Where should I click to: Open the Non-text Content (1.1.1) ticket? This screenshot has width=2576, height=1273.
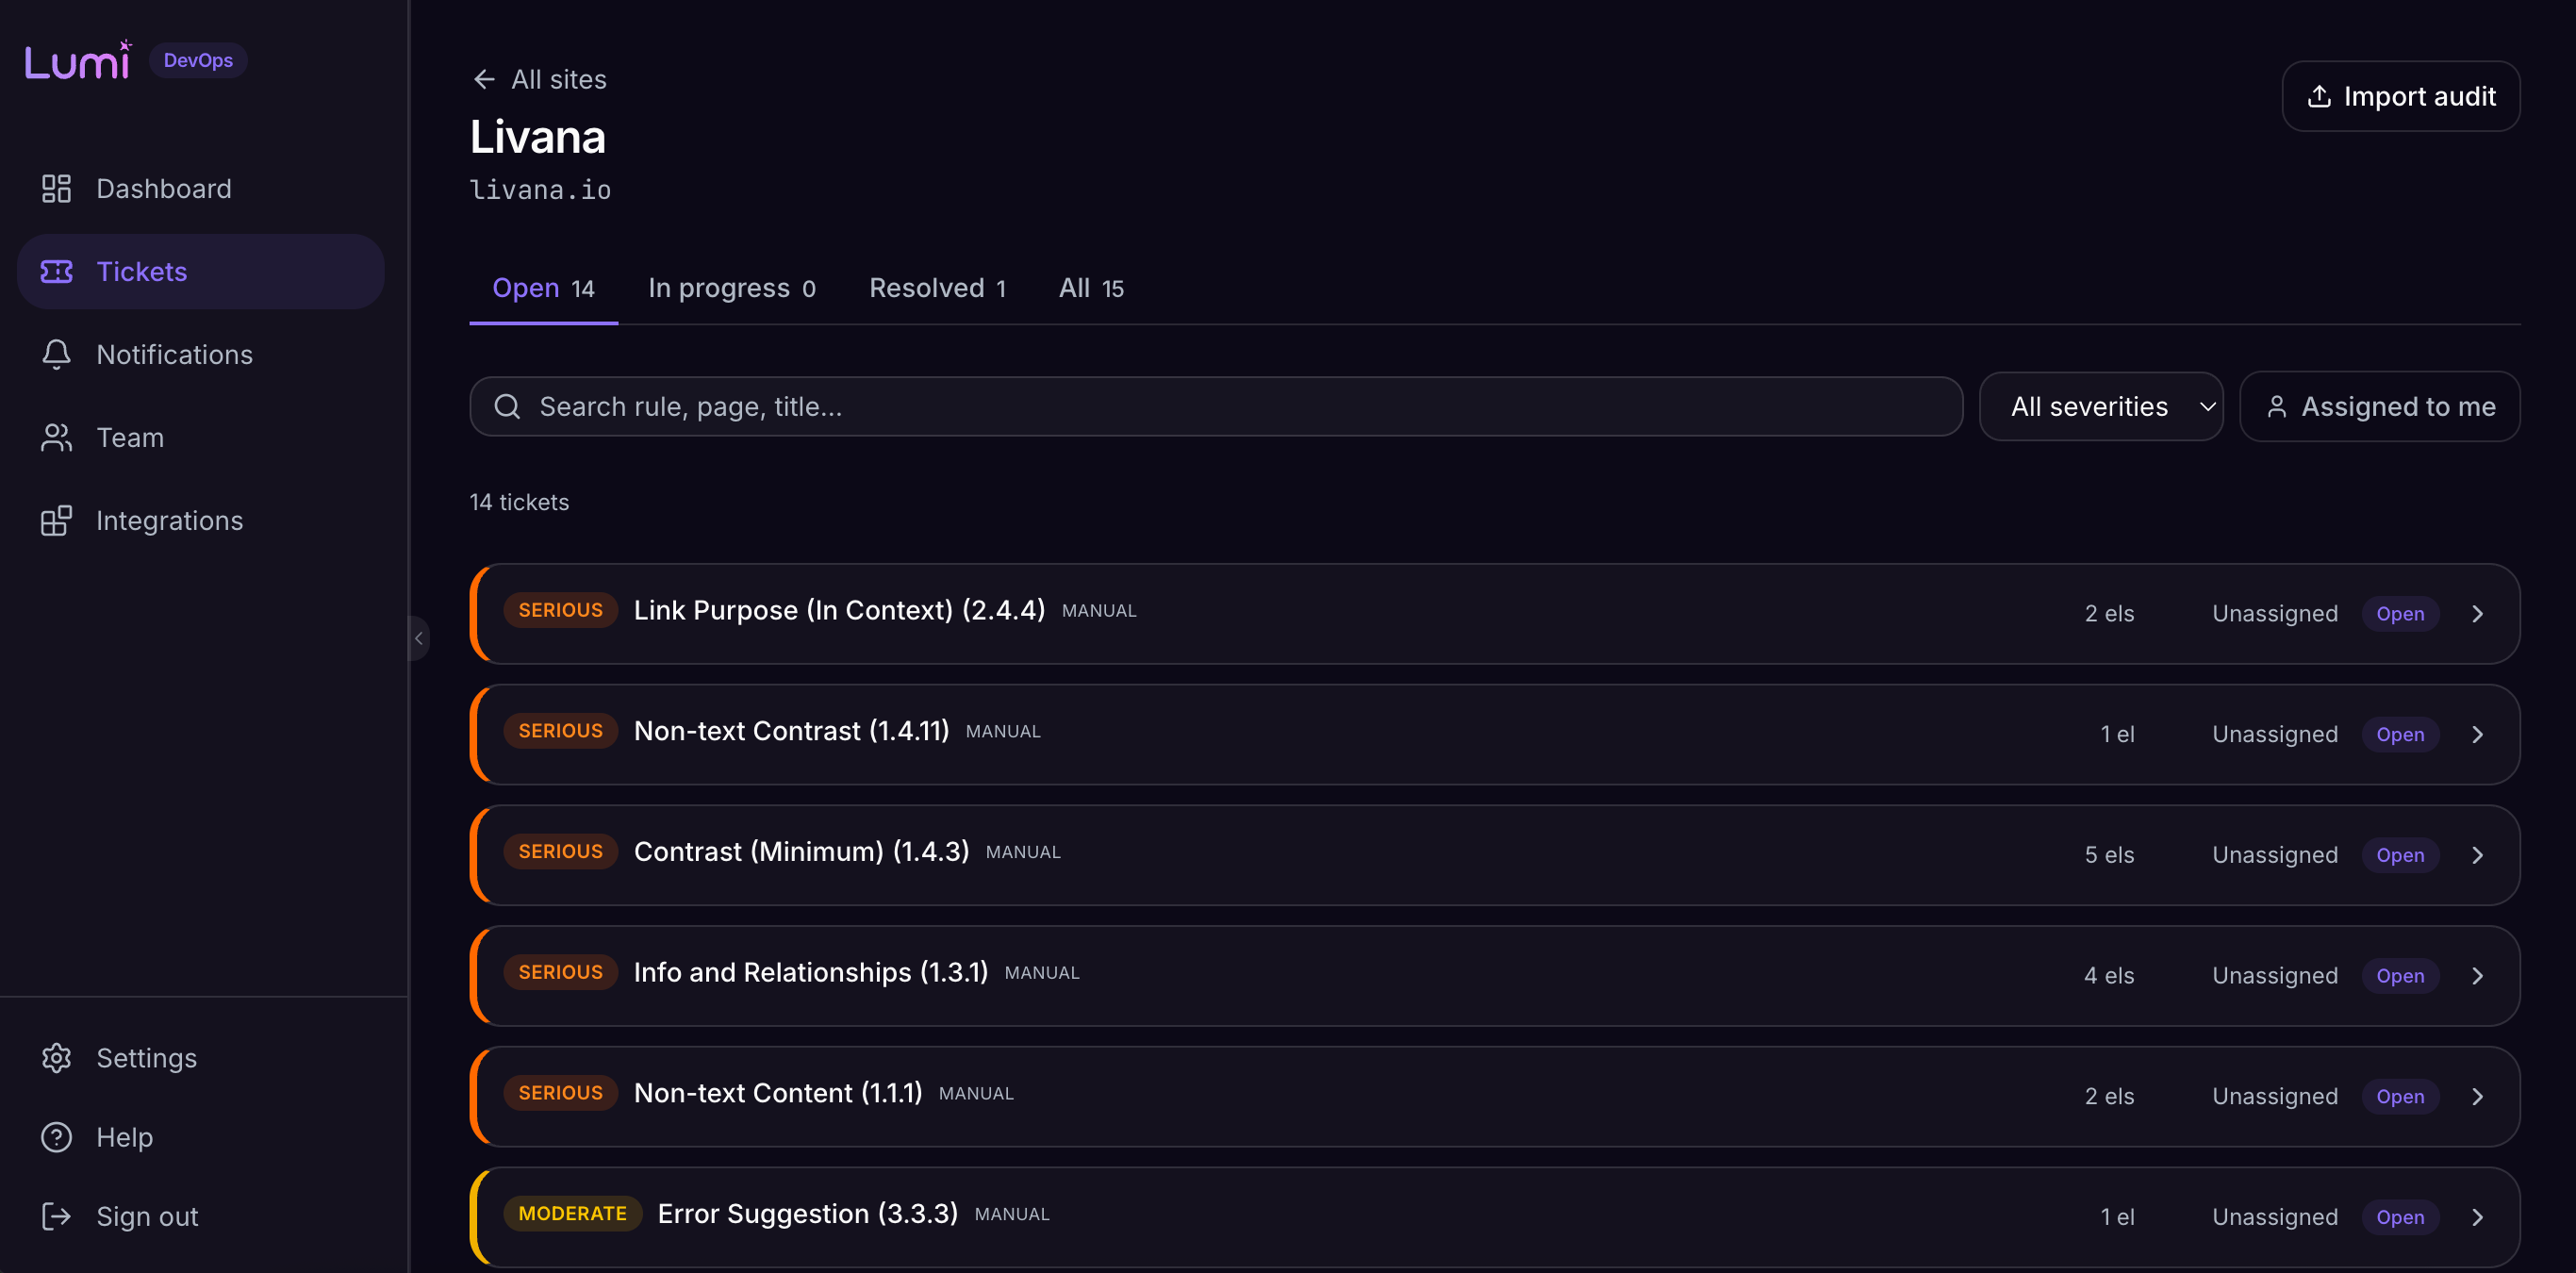click(x=1494, y=1096)
